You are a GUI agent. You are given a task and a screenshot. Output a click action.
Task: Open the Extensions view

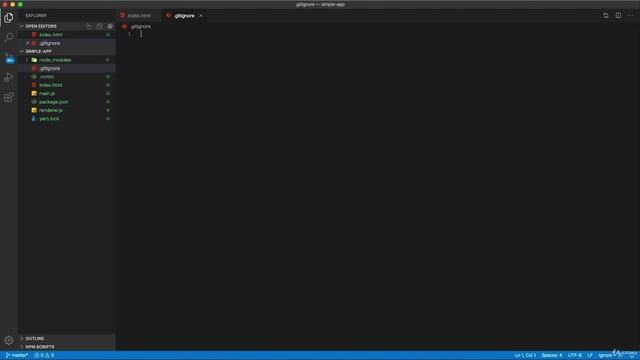pyautogui.click(x=9, y=97)
